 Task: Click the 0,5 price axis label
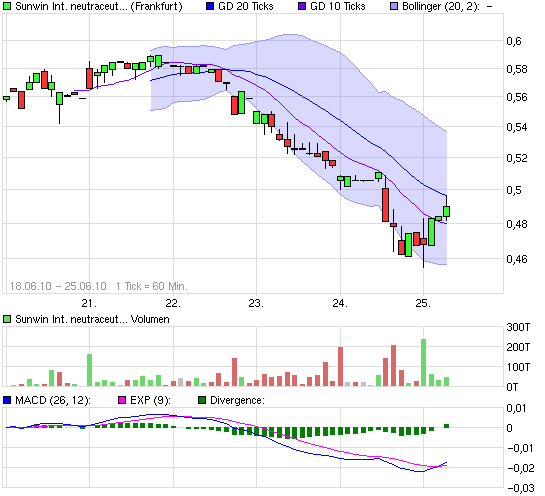point(514,190)
